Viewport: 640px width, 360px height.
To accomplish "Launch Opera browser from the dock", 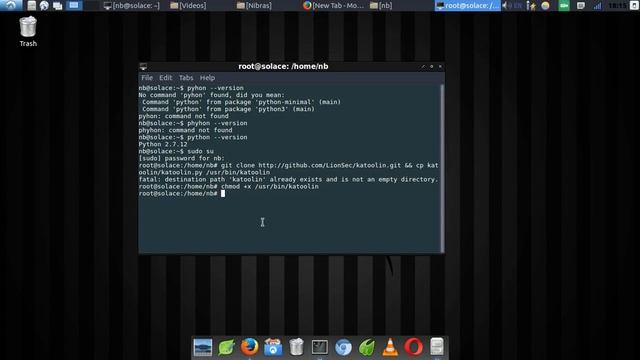I will click(413, 347).
